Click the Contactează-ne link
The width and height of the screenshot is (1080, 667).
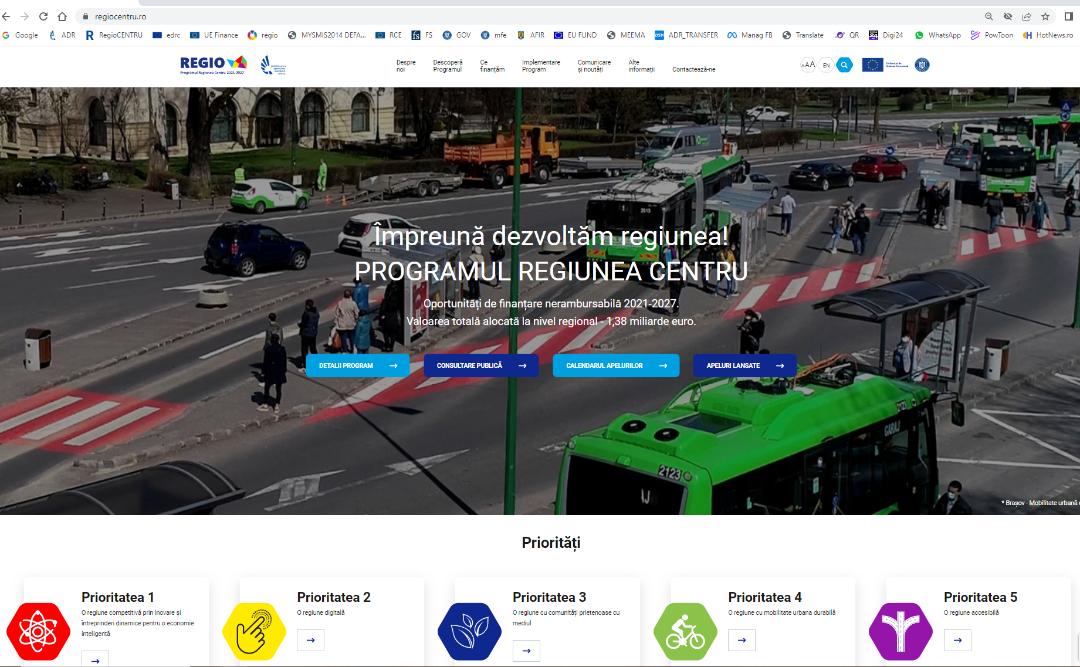click(694, 70)
